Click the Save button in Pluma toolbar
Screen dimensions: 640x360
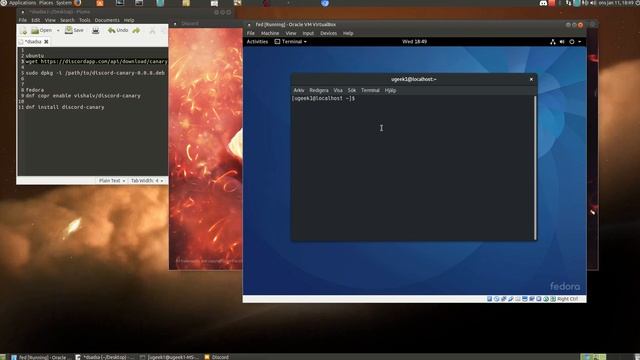[74, 31]
